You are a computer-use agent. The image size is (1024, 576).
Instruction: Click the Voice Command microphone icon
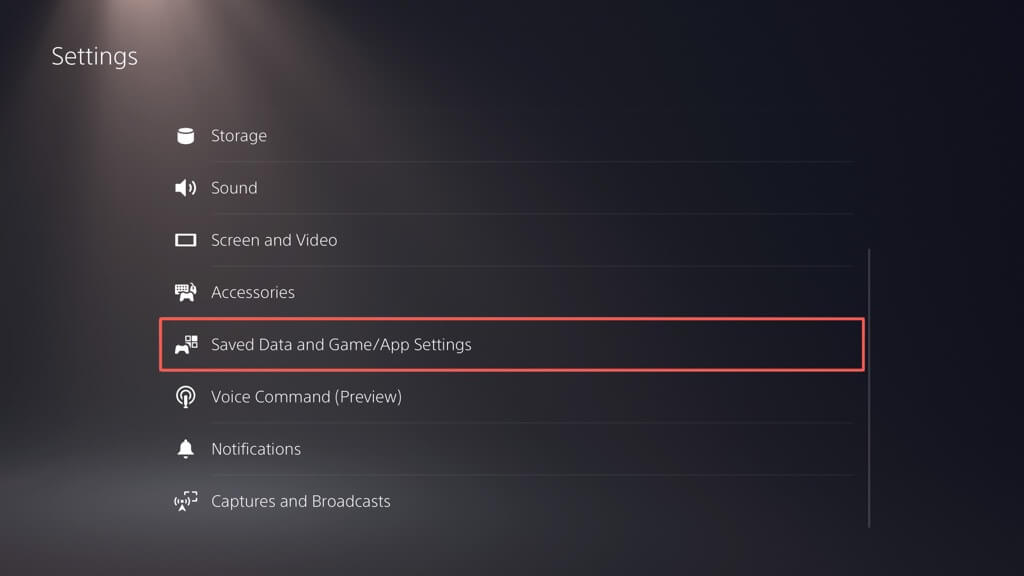185,397
